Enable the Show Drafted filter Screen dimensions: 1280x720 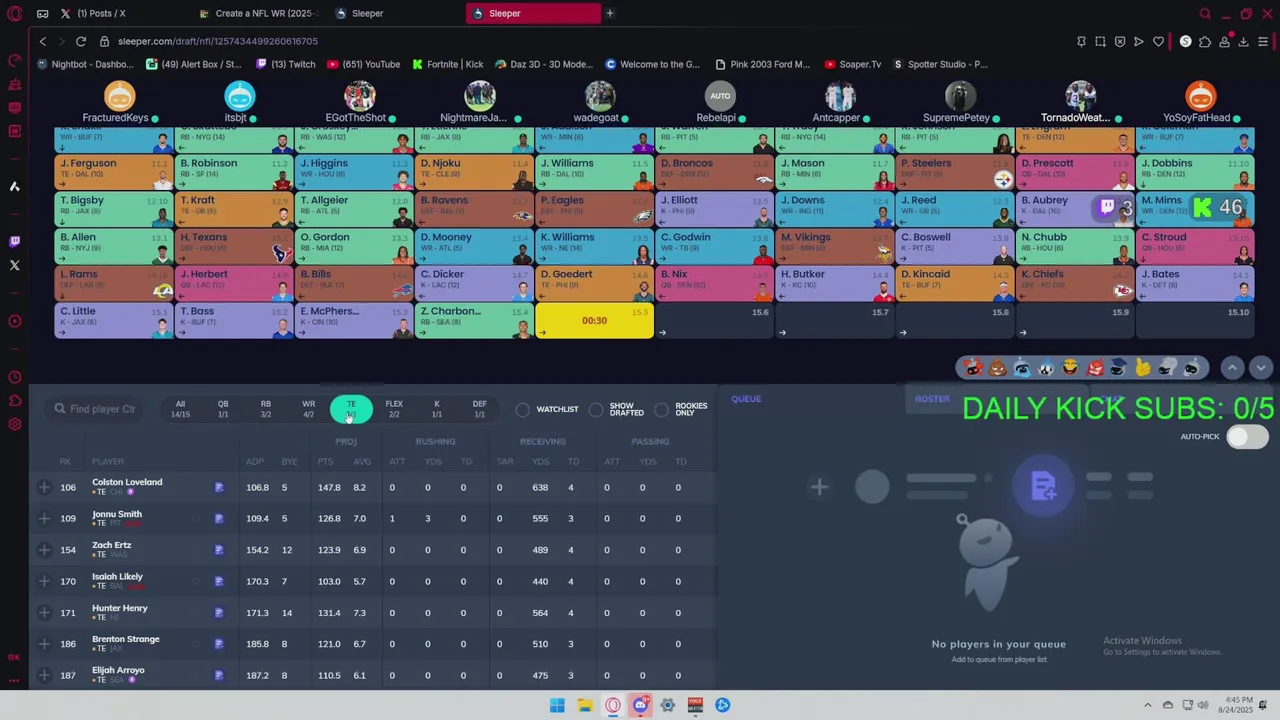click(x=596, y=409)
